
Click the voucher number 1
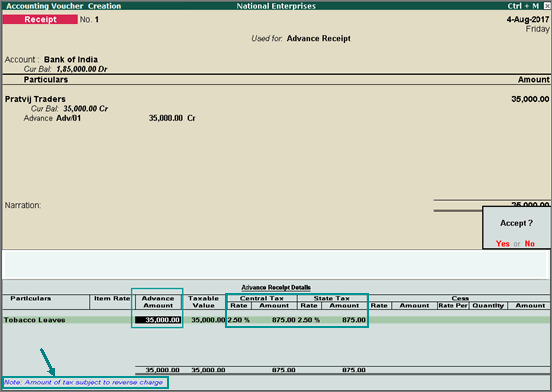pos(96,19)
